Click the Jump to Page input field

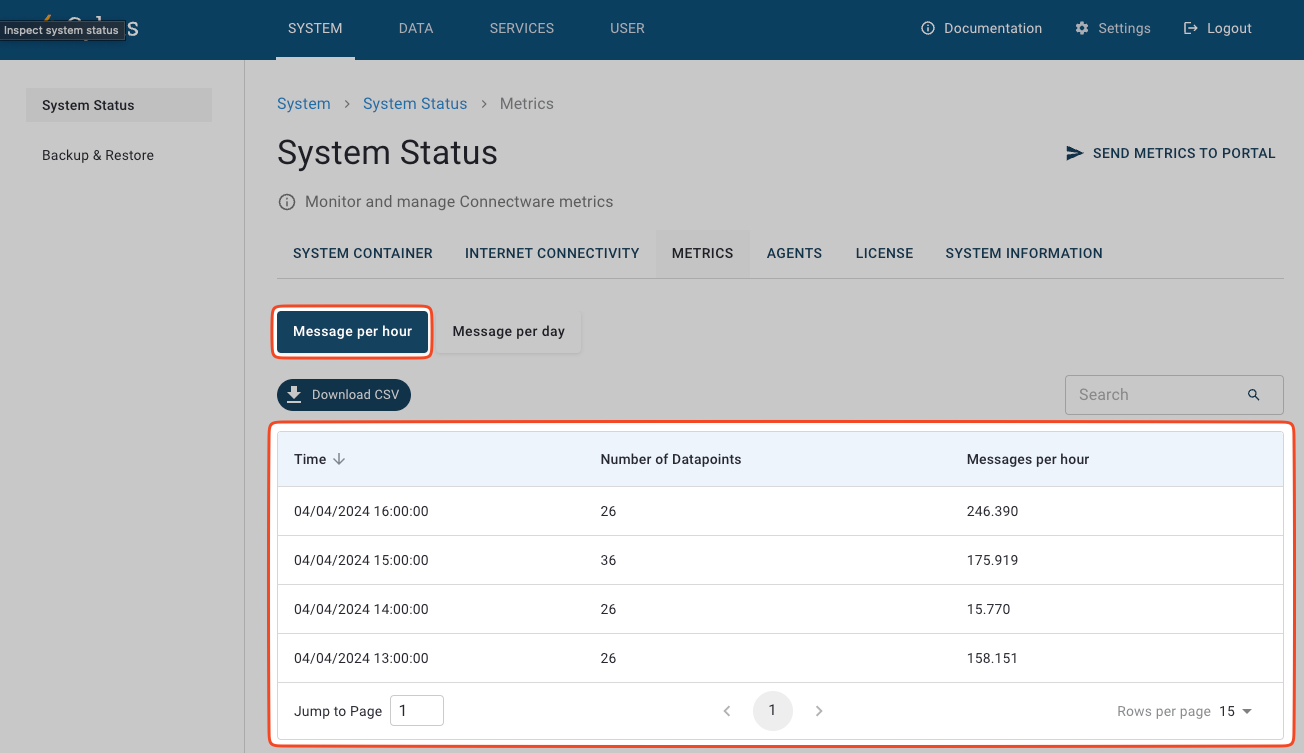click(416, 711)
